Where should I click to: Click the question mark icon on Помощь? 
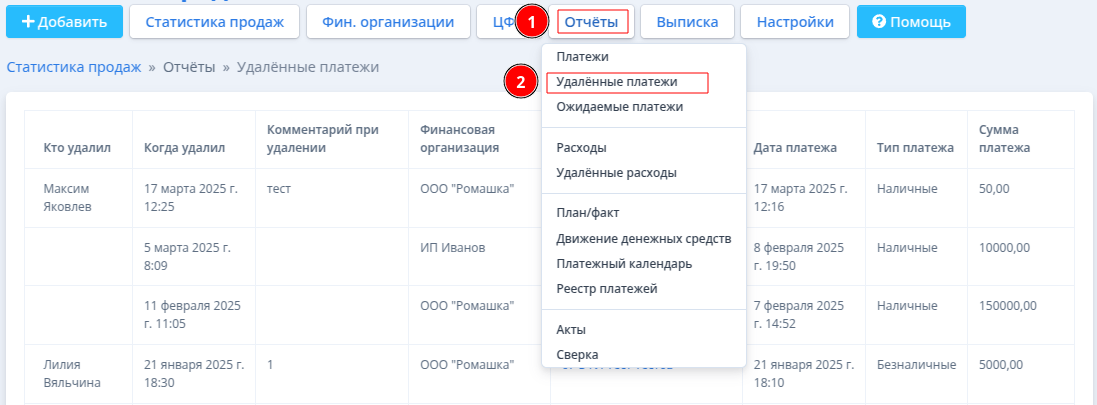tap(879, 22)
